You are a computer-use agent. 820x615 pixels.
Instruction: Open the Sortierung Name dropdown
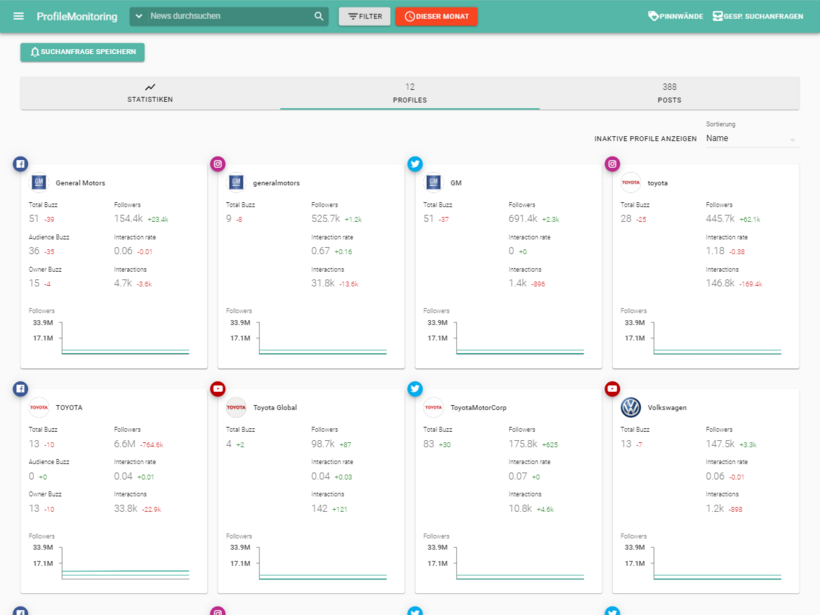tap(752, 139)
